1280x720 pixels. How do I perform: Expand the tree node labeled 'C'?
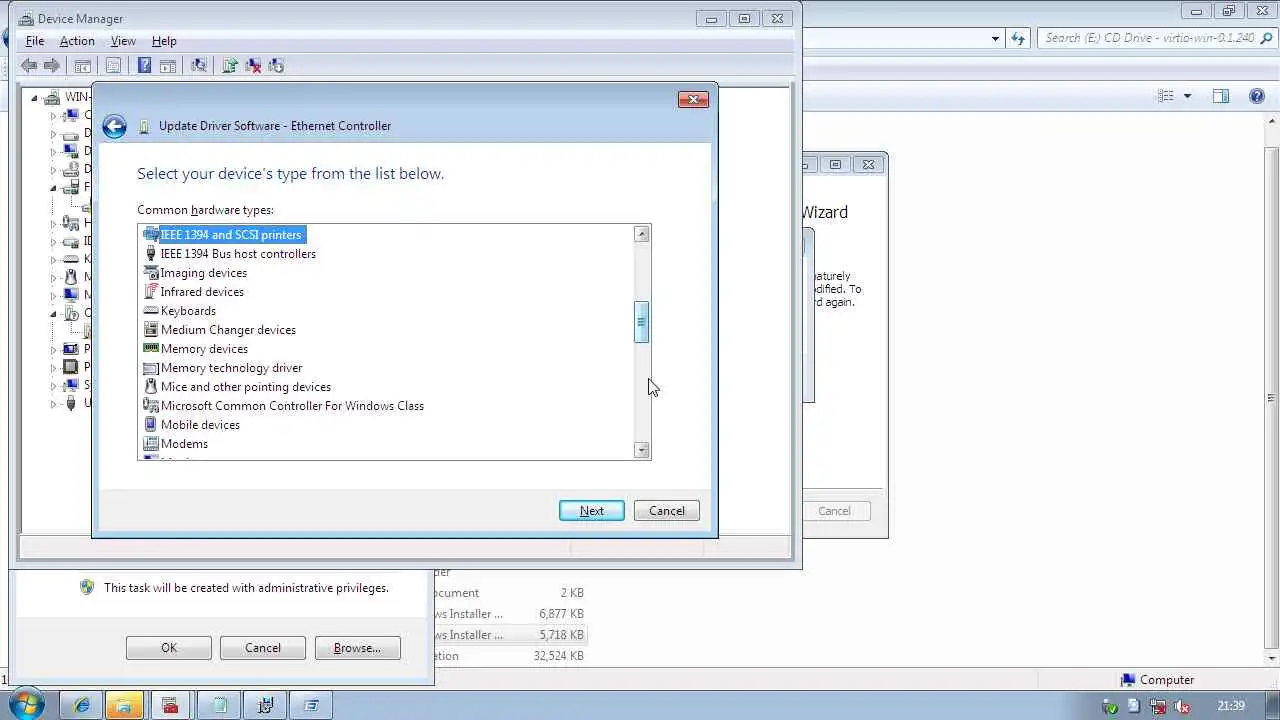click(x=54, y=115)
